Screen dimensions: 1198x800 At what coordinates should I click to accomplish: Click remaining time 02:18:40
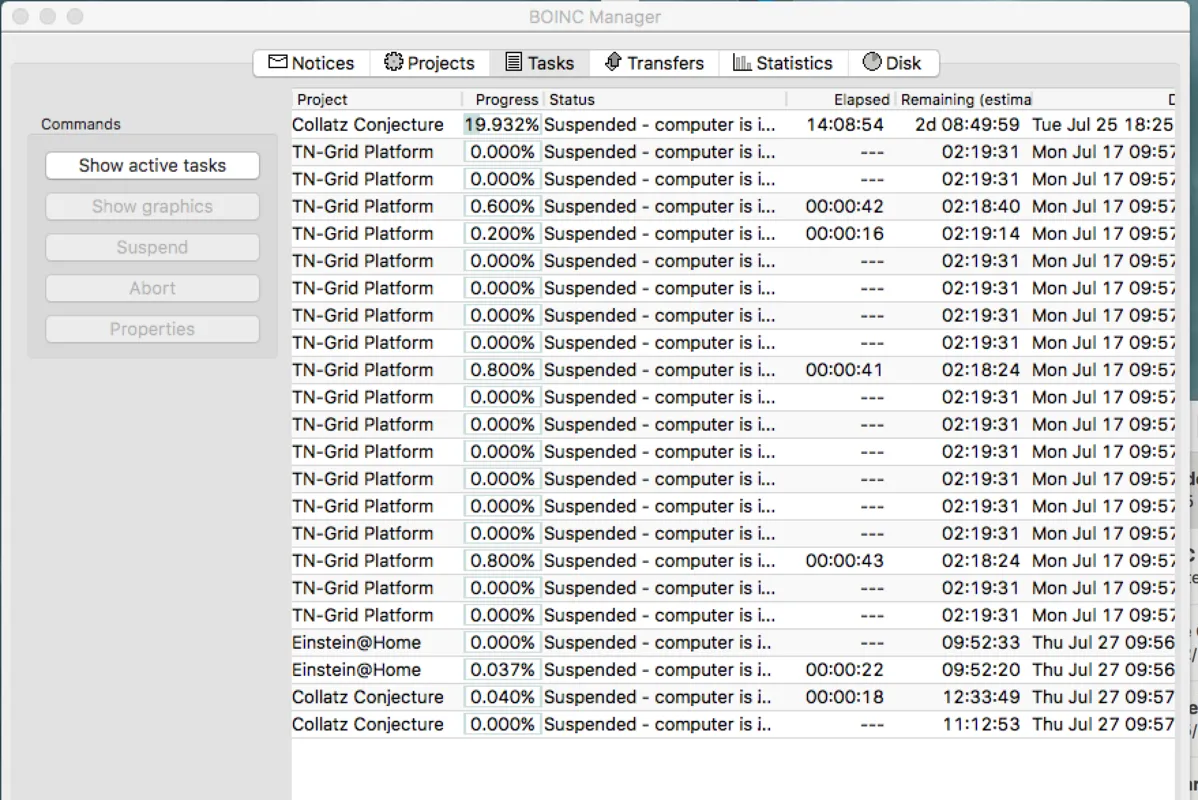click(980, 206)
